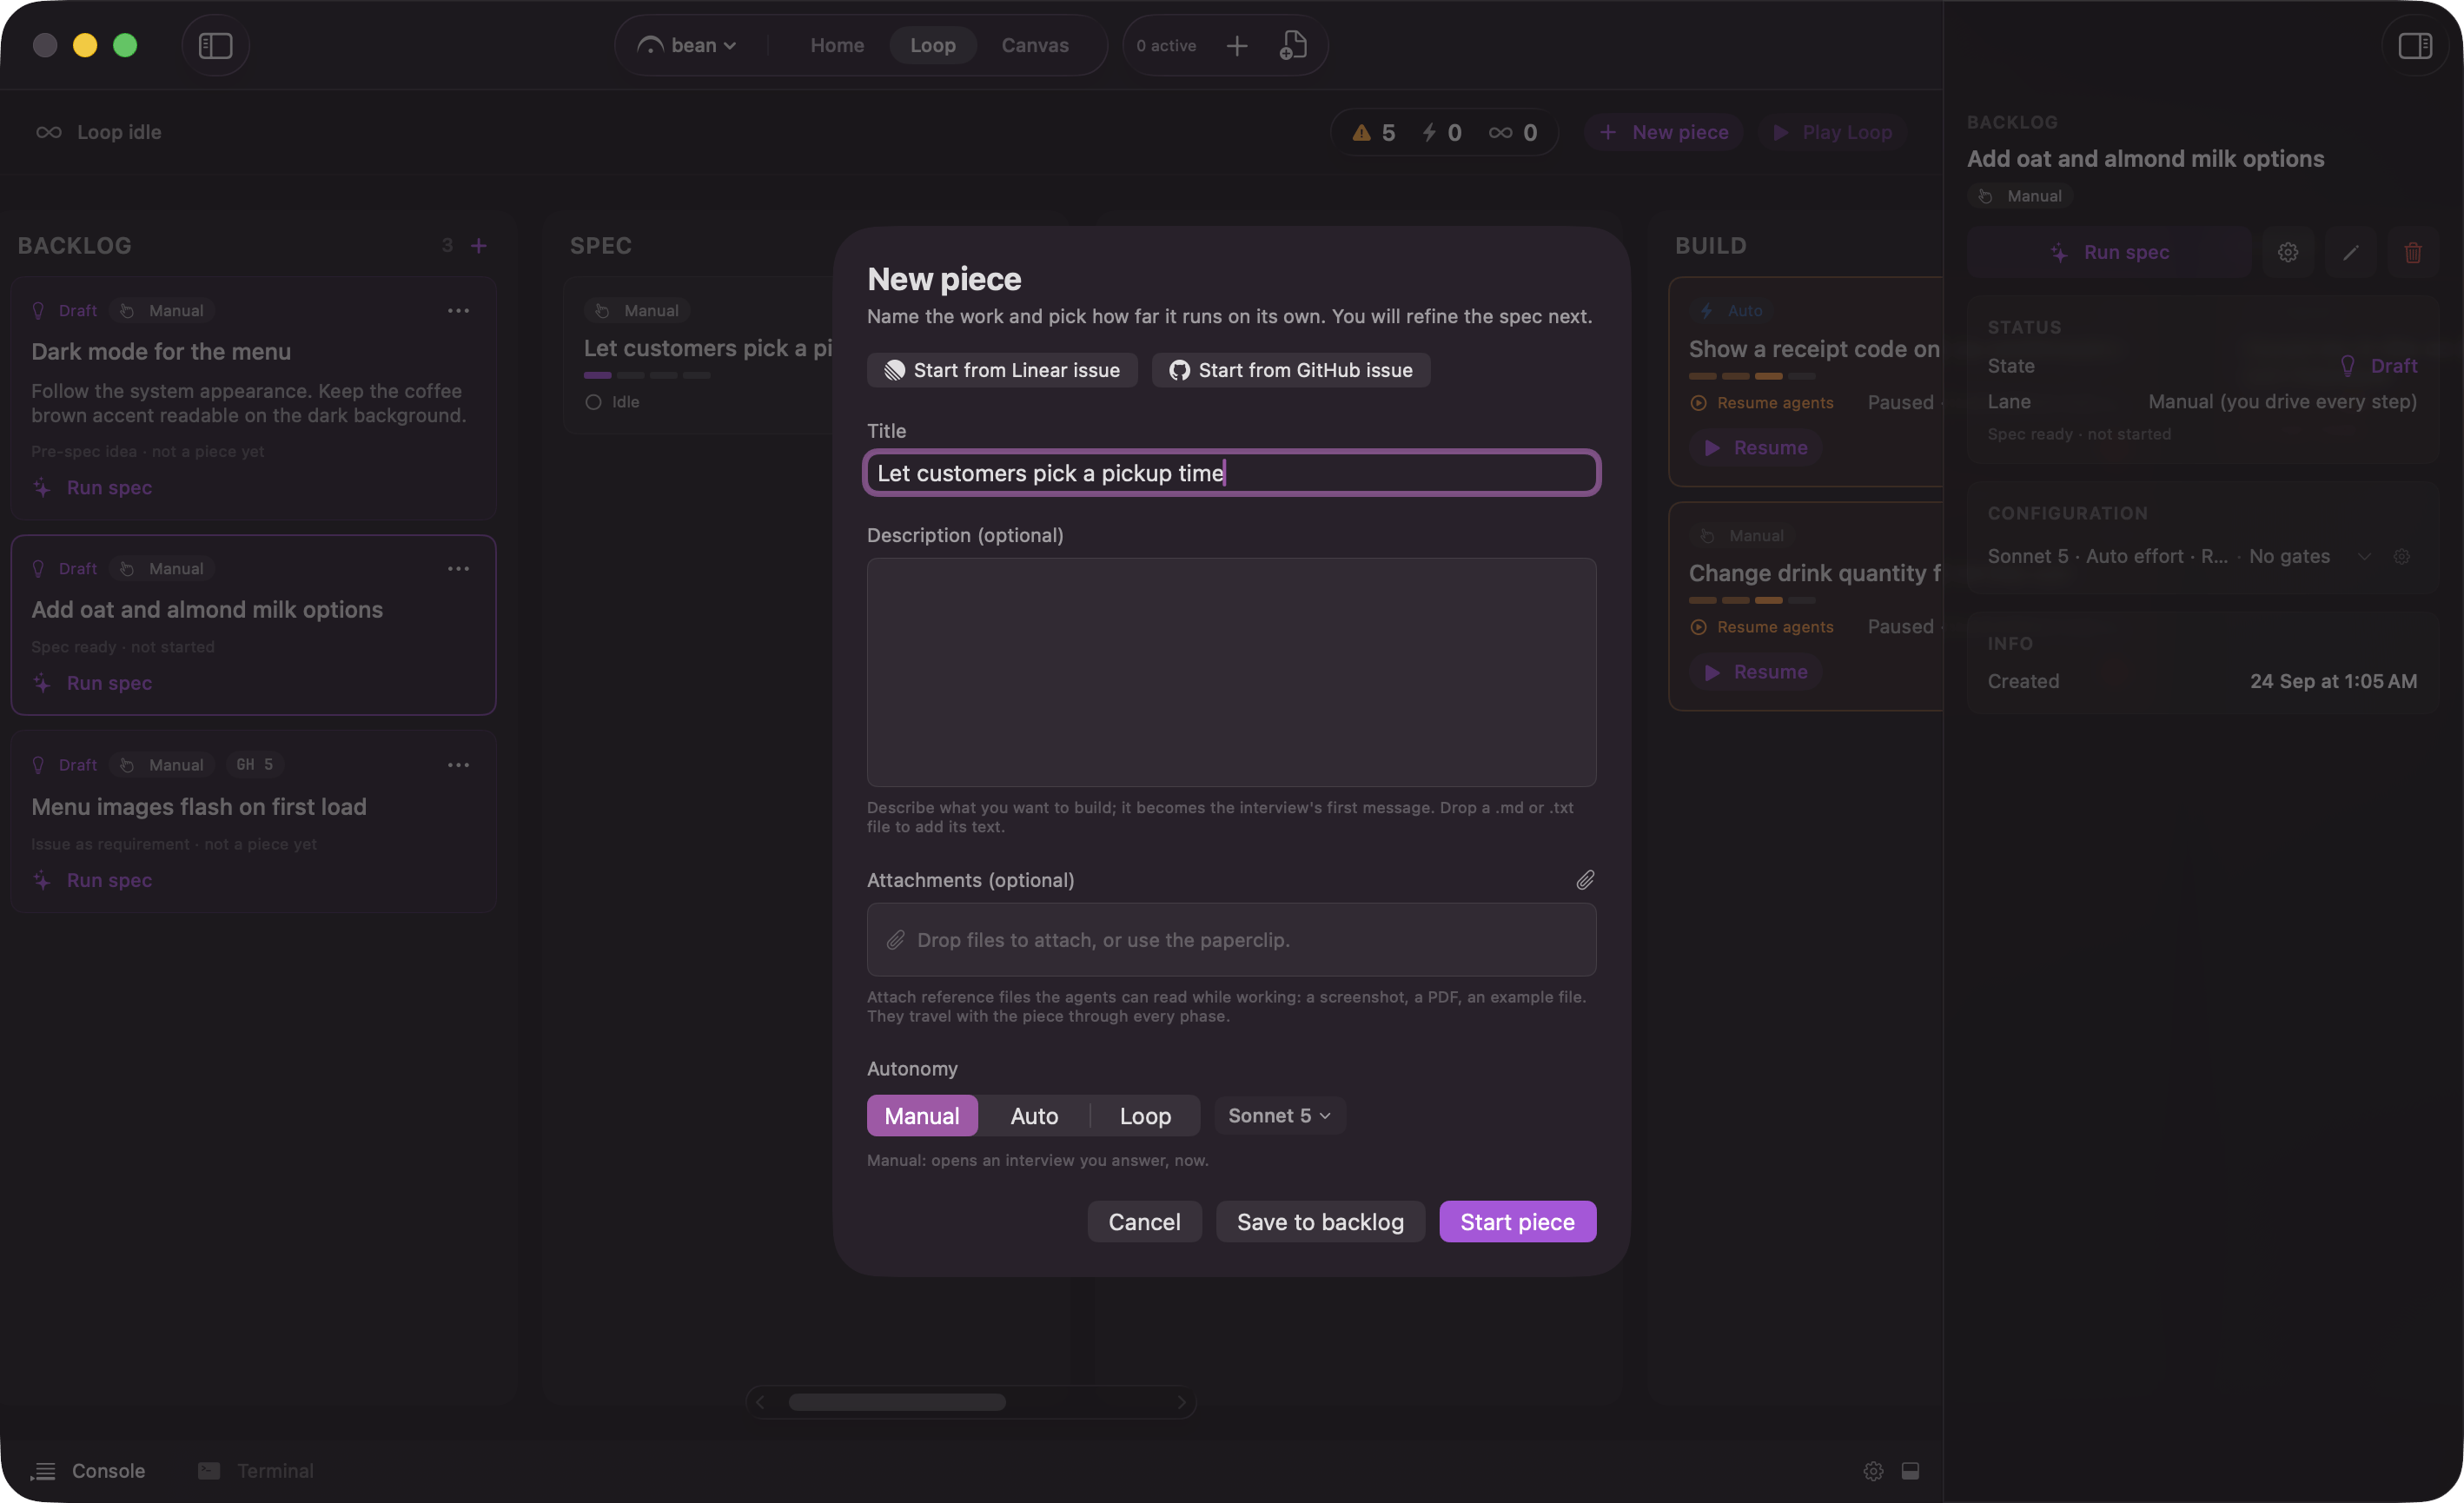Click Start from Linear issue
The image size is (2464, 1503).
point(1002,370)
